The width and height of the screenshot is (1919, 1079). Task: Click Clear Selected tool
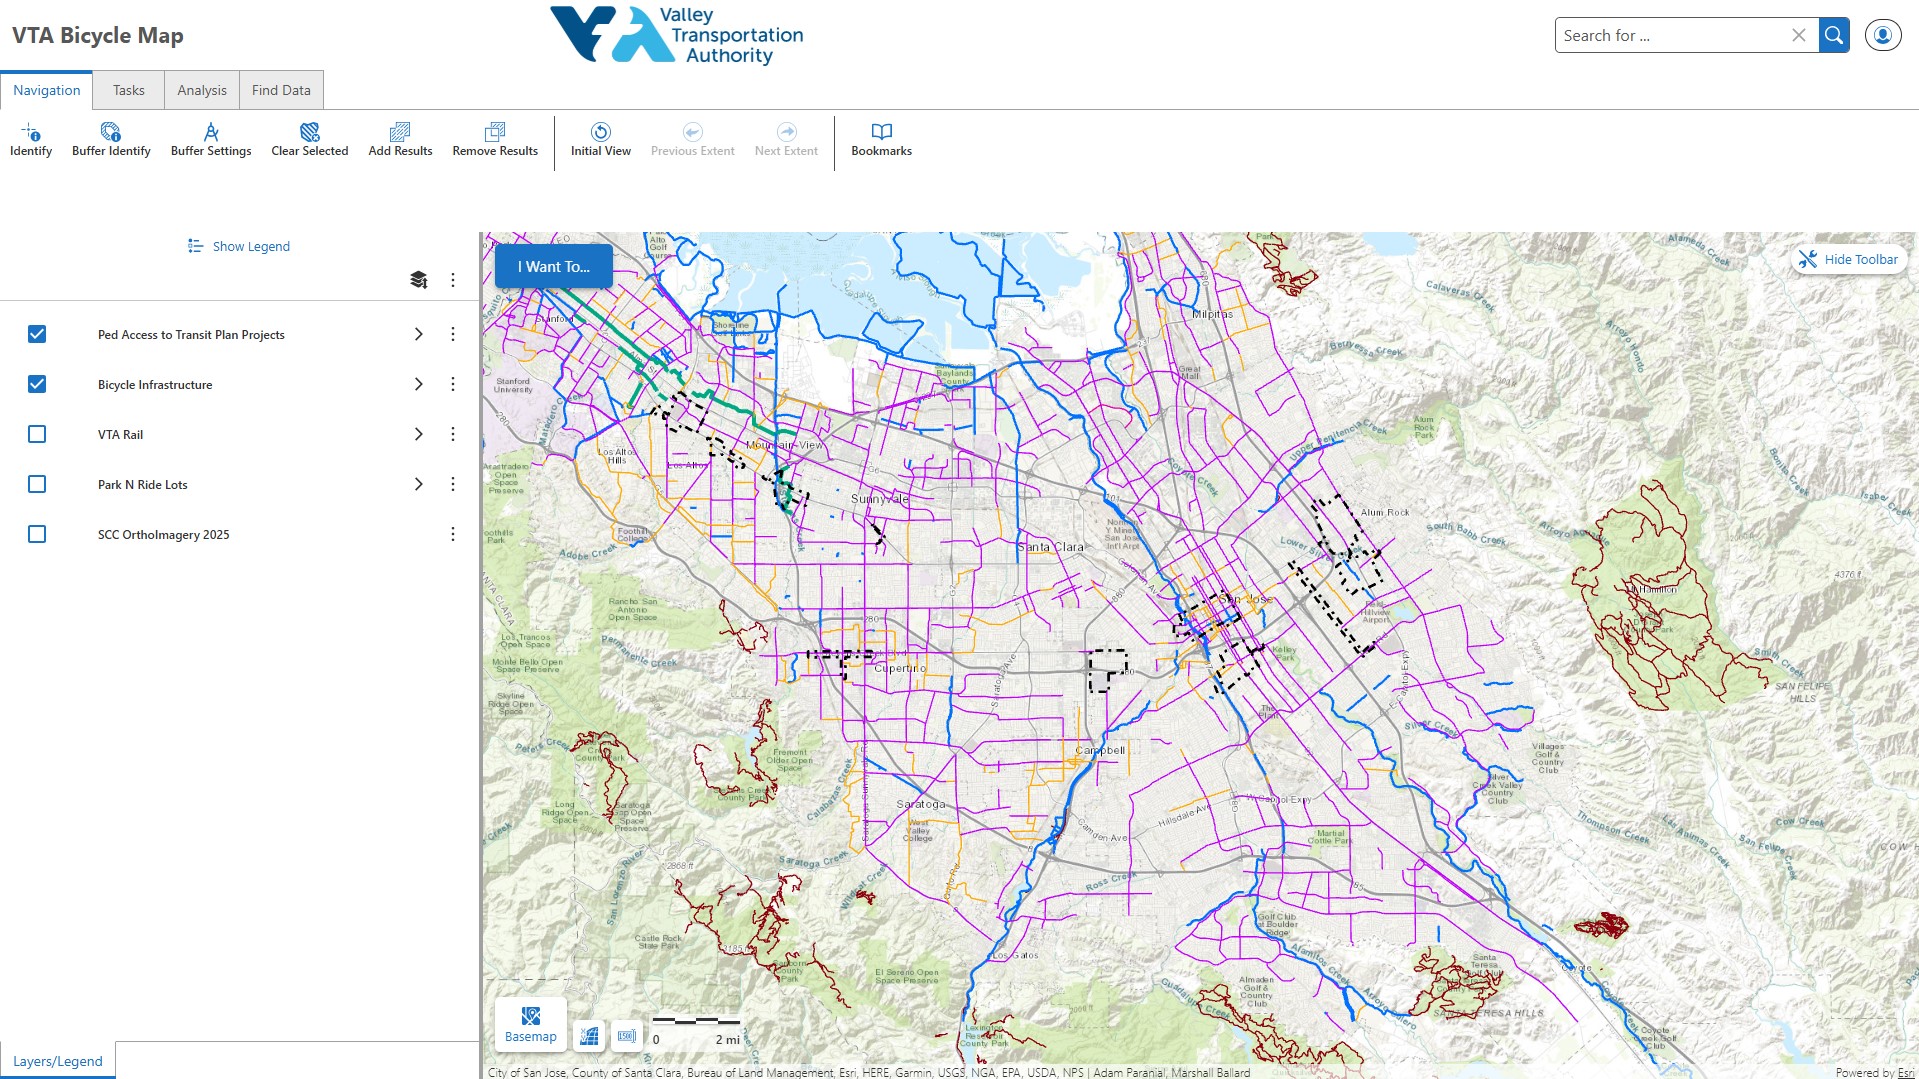pyautogui.click(x=310, y=139)
